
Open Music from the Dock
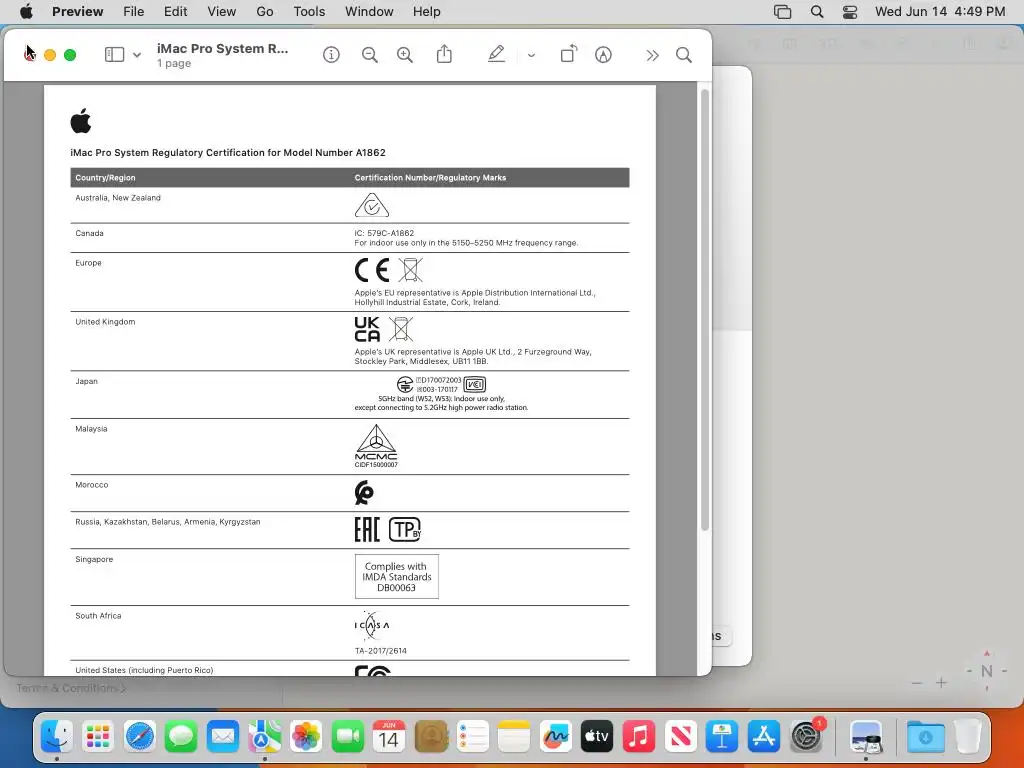(x=639, y=737)
